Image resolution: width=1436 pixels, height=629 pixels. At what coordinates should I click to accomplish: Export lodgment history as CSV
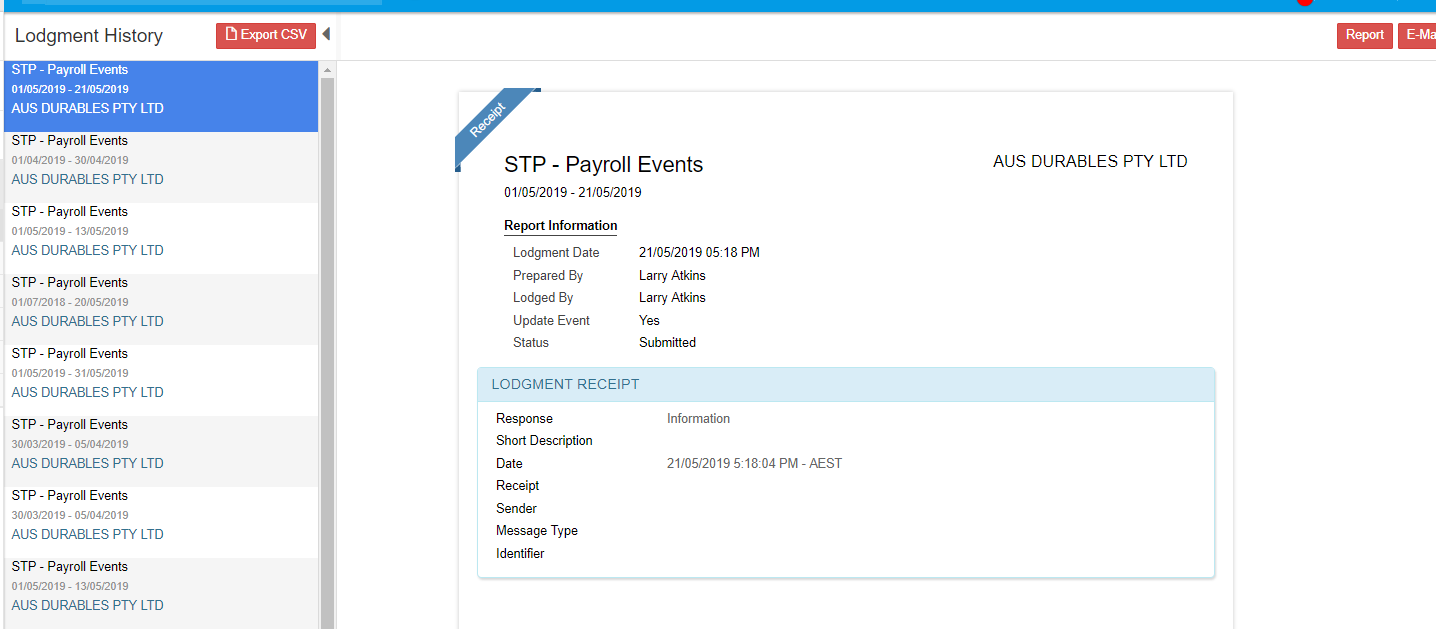click(266, 35)
